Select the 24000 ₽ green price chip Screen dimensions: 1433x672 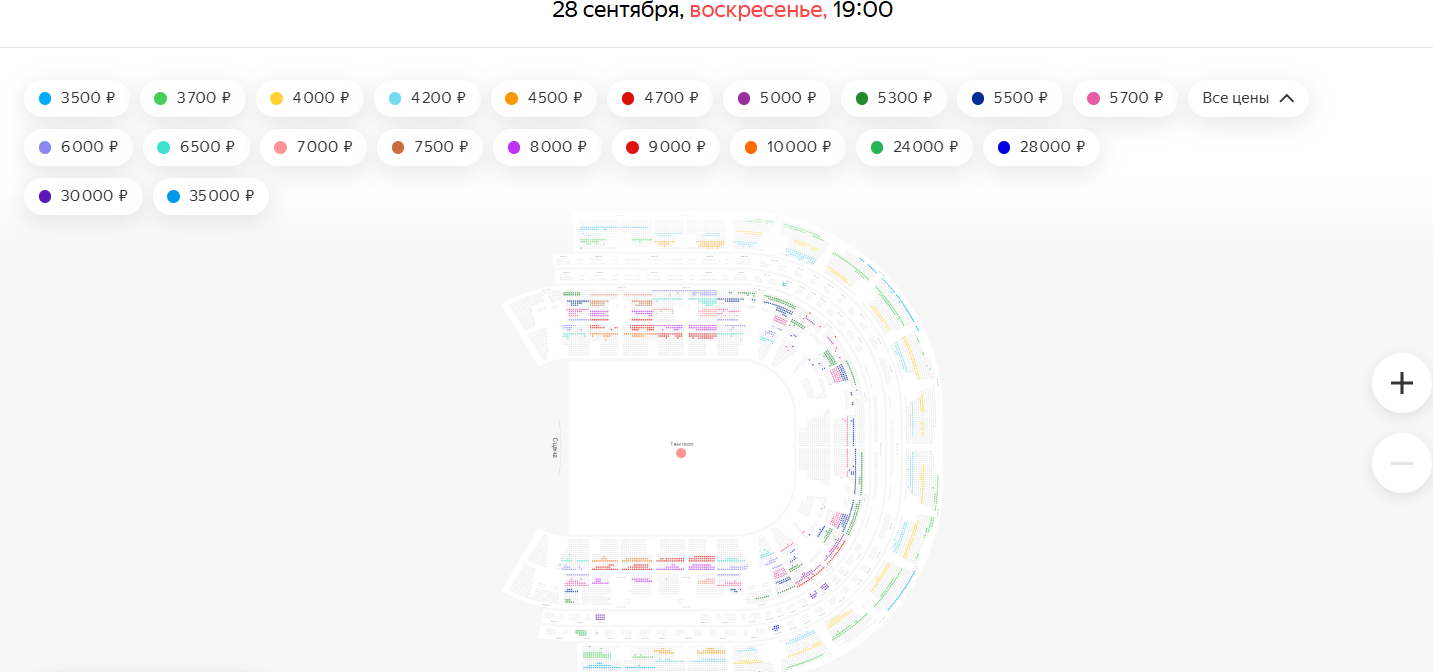(914, 147)
